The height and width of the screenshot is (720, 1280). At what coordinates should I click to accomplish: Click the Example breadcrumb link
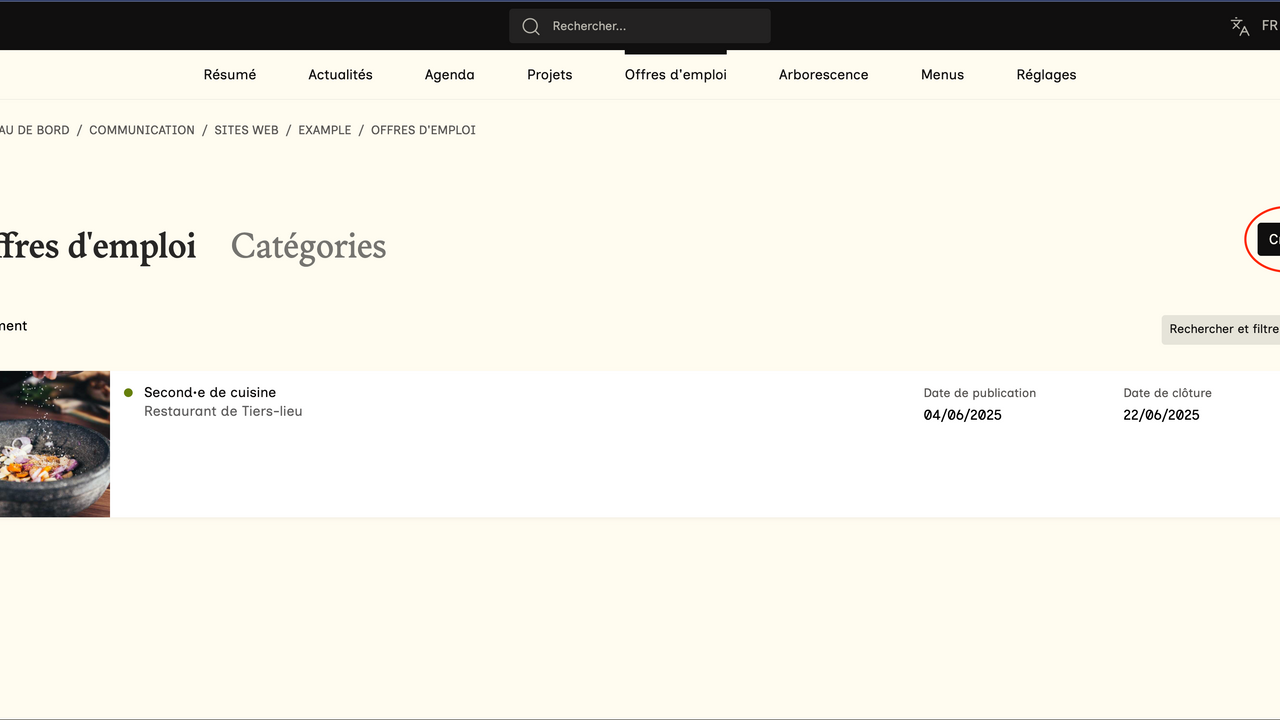click(325, 130)
